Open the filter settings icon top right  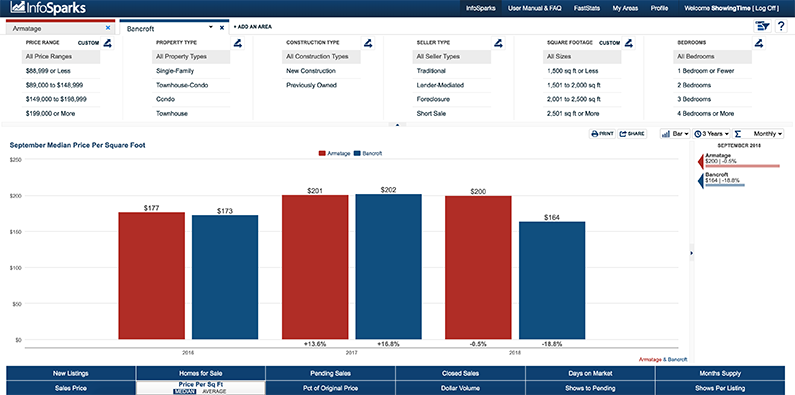point(762,26)
